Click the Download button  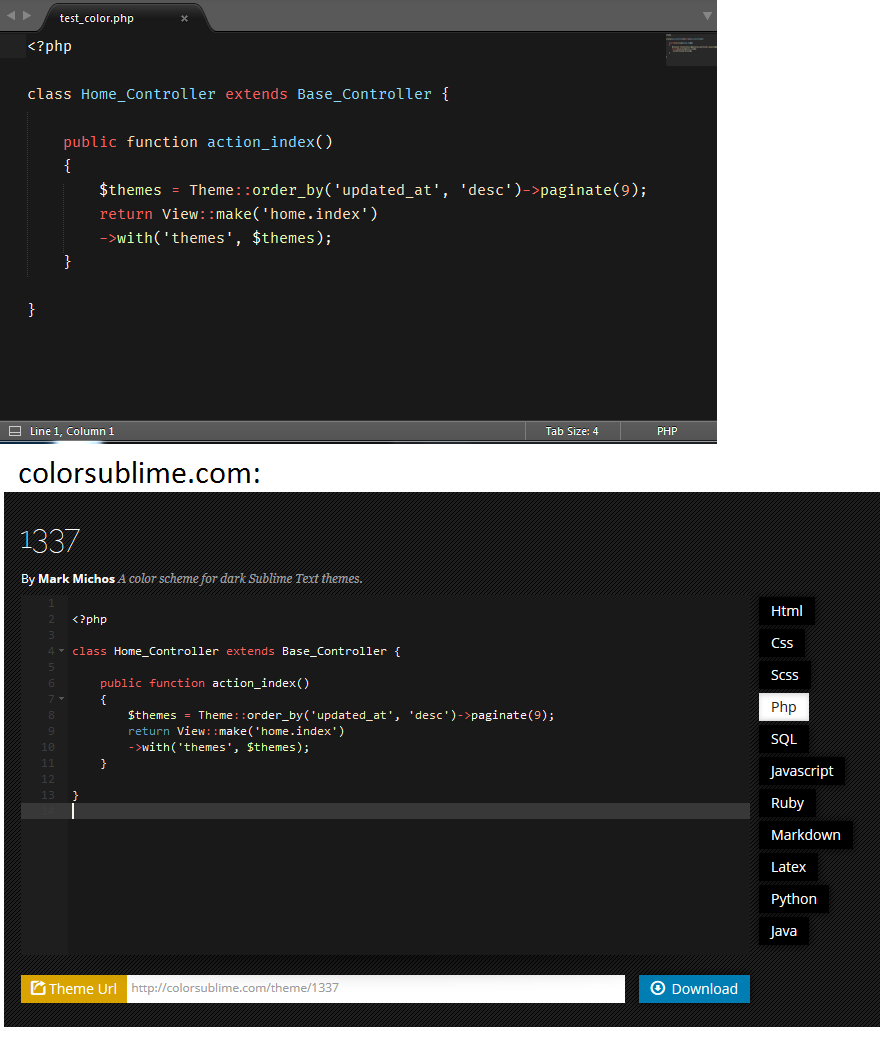coord(694,988)
